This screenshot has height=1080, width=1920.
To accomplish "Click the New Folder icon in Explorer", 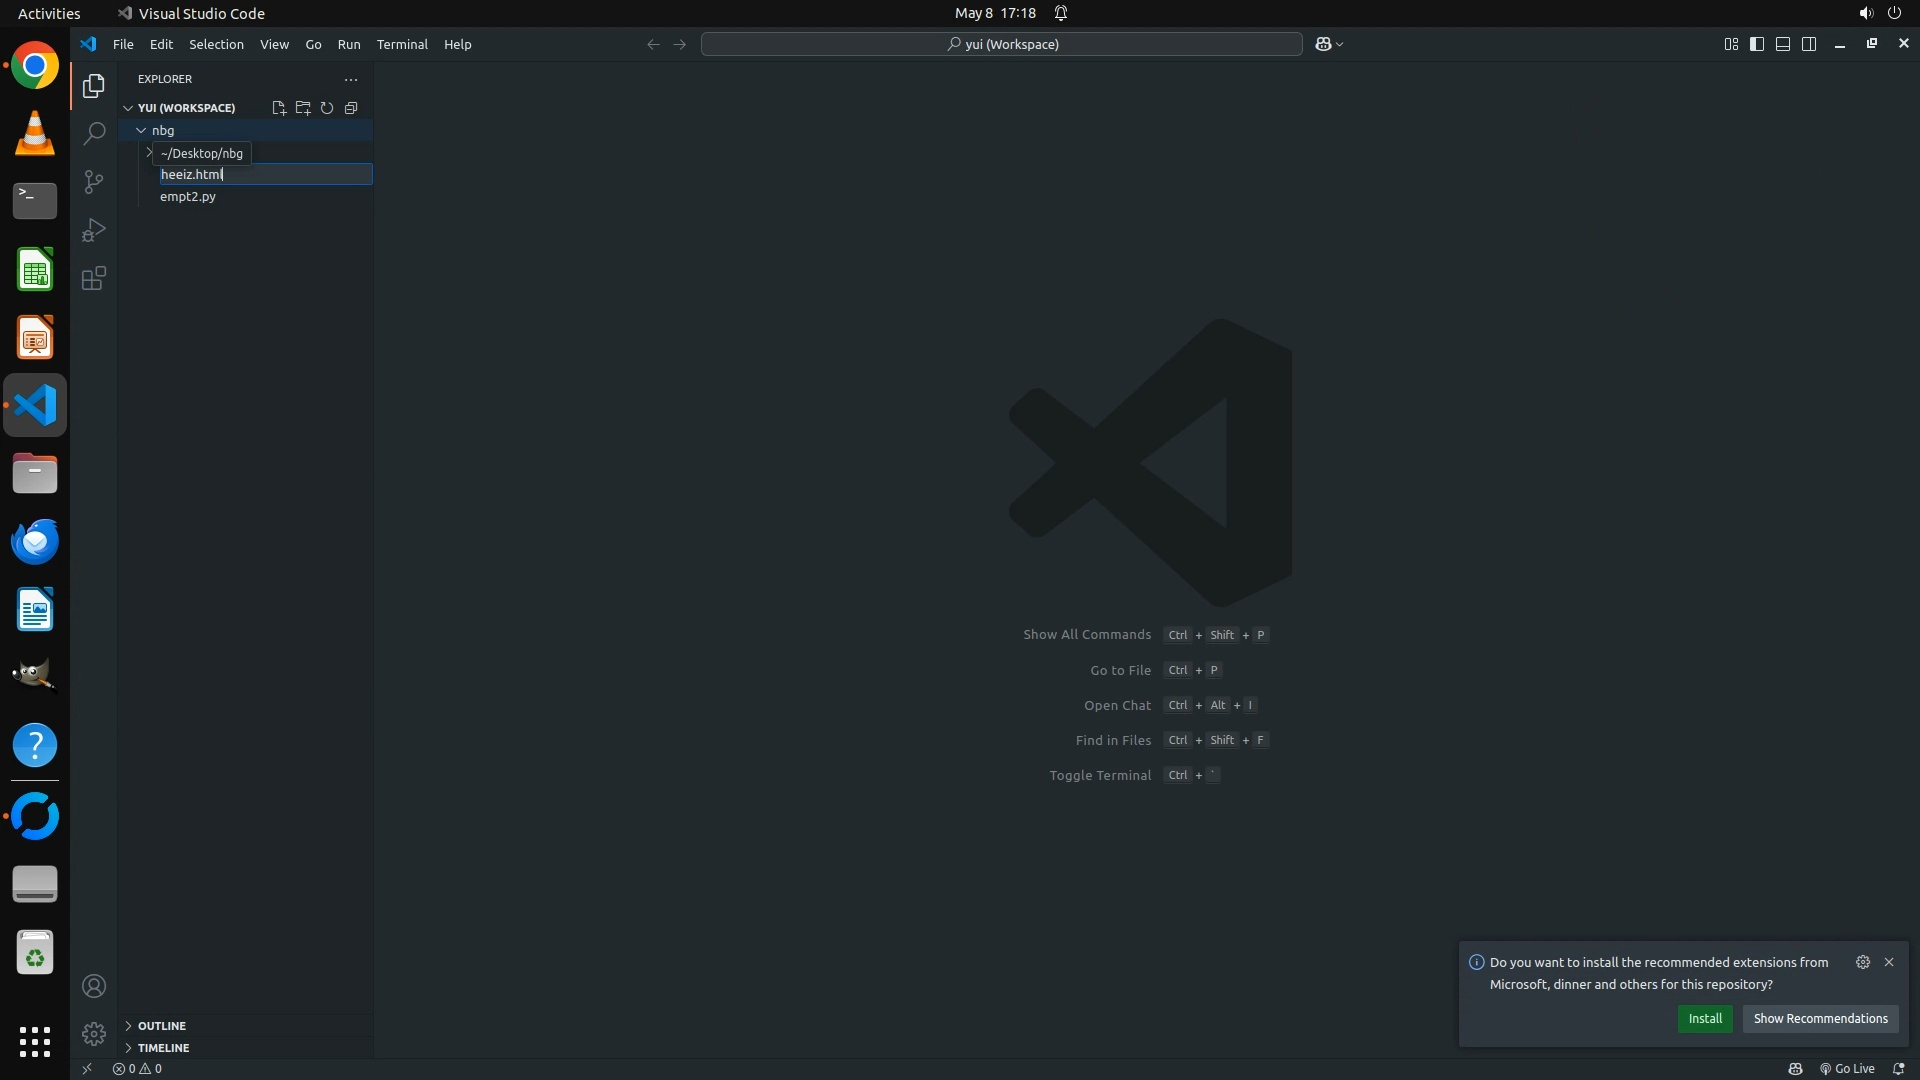I will pos(303,108).
